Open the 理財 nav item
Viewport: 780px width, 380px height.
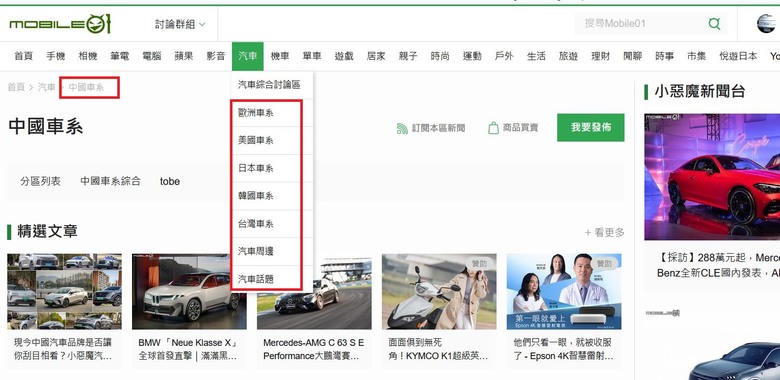pyautogui.click(x=600, y=56)
